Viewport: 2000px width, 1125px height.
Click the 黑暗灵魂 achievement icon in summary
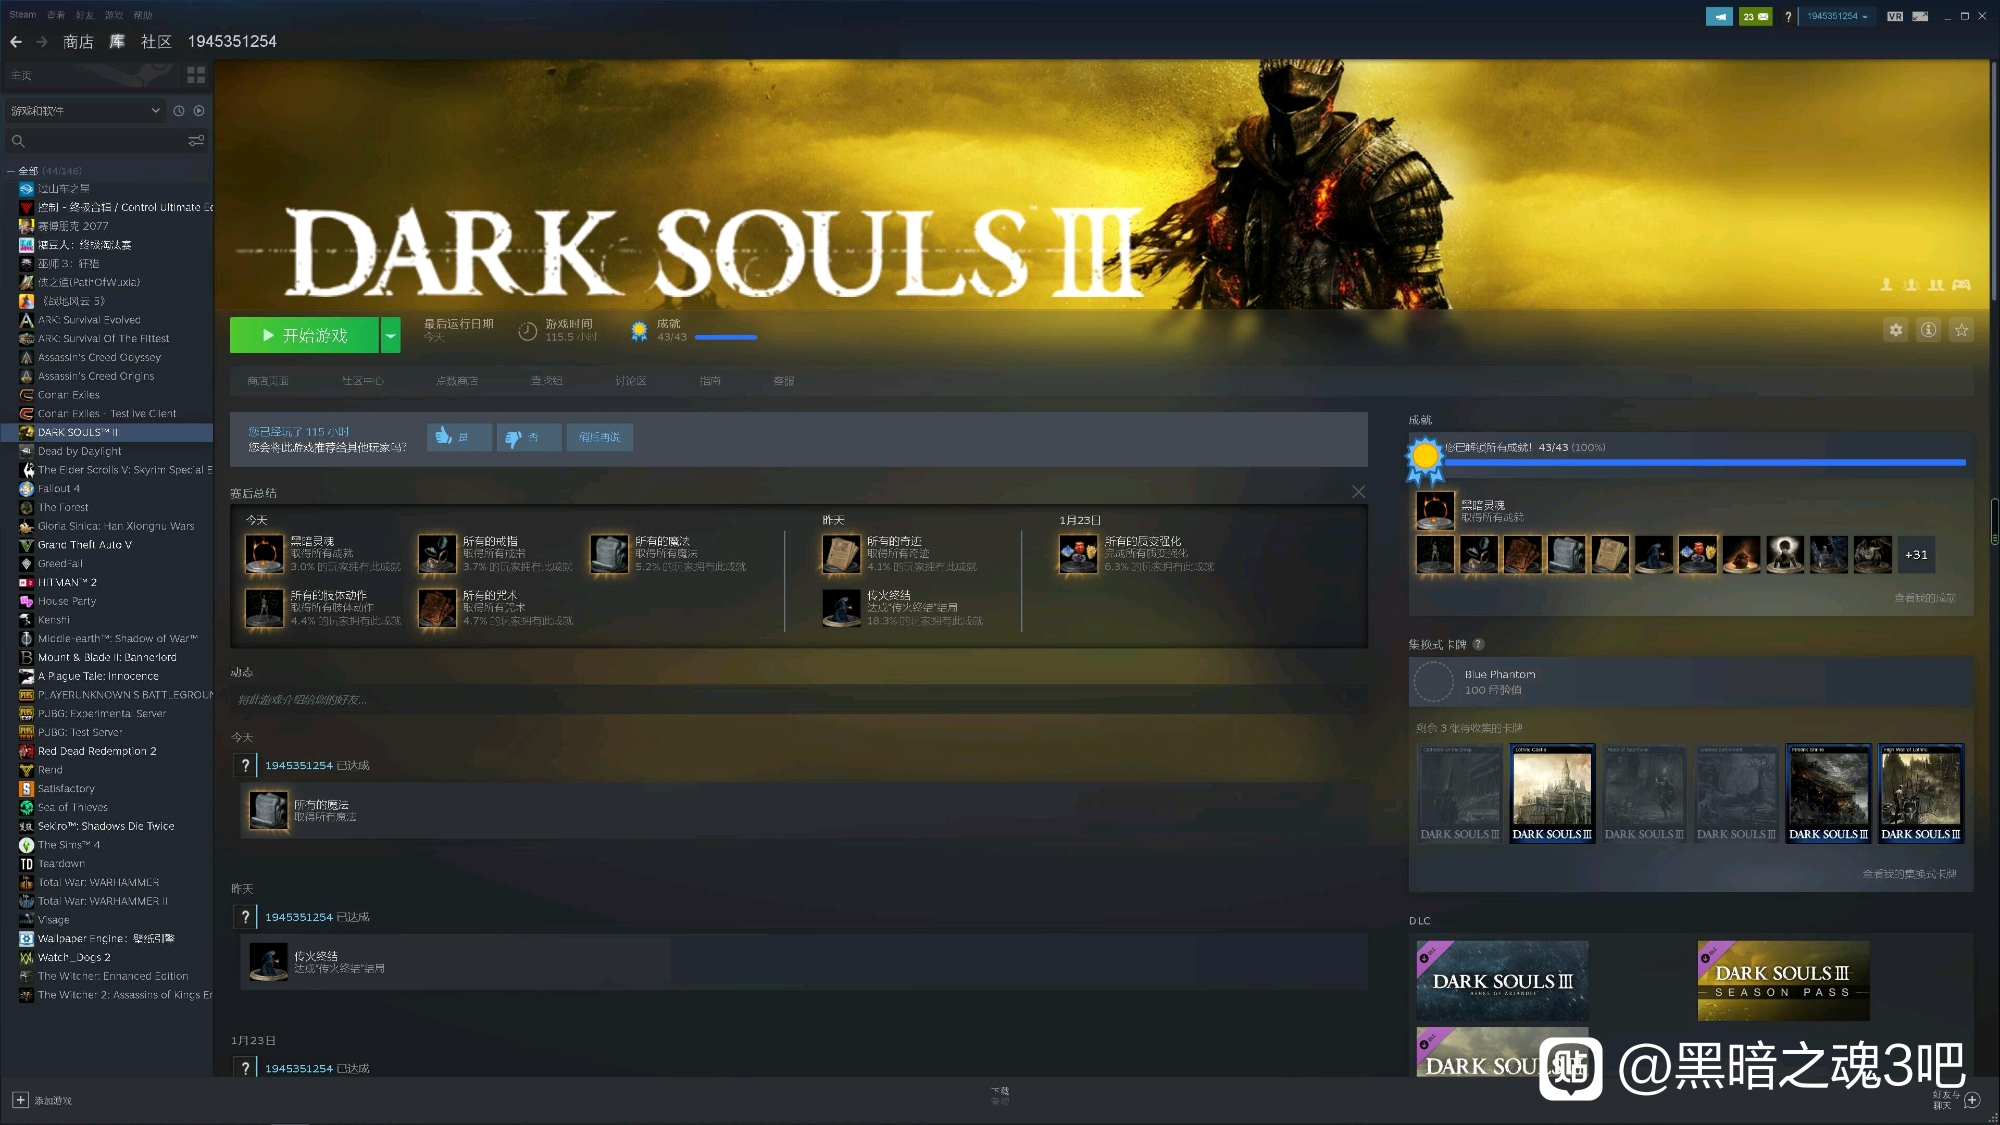pos(265,553)
